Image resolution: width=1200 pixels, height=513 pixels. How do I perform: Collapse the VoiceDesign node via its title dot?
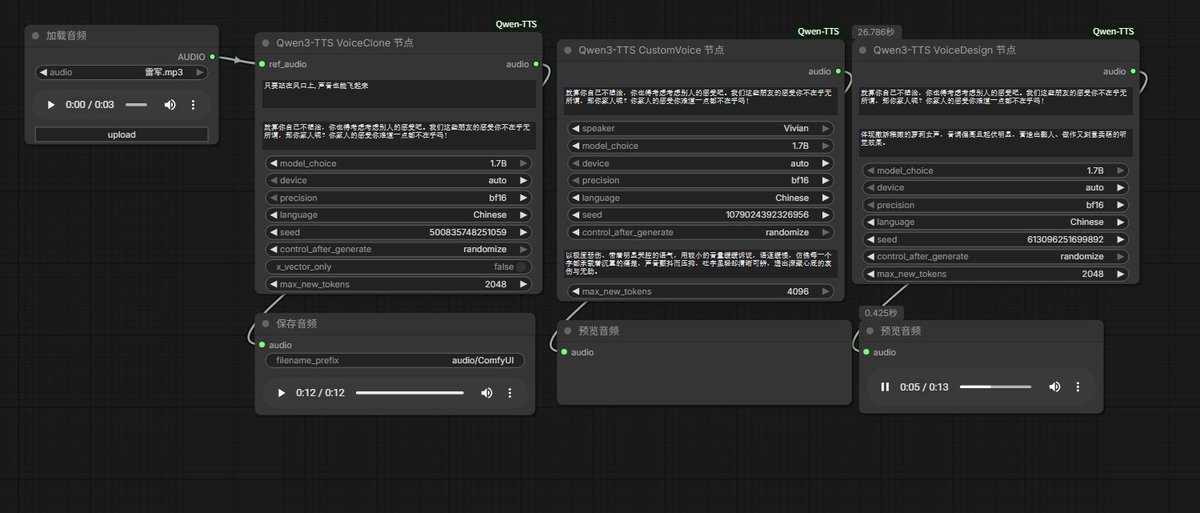[863, 48]
